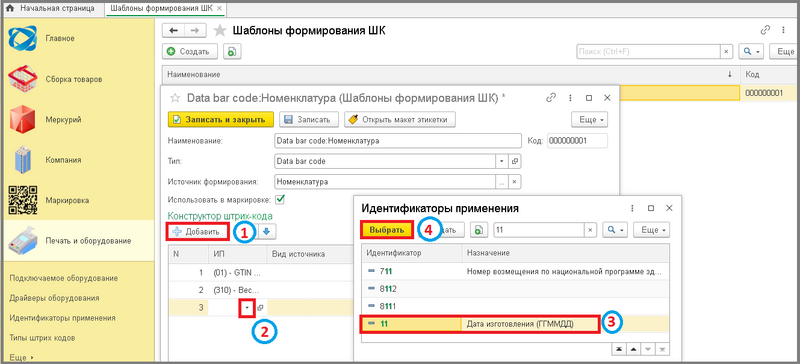The height and width of the screenshot is (364, 800).
Task: Go forward with the right arrow
Action: point(195,31)
